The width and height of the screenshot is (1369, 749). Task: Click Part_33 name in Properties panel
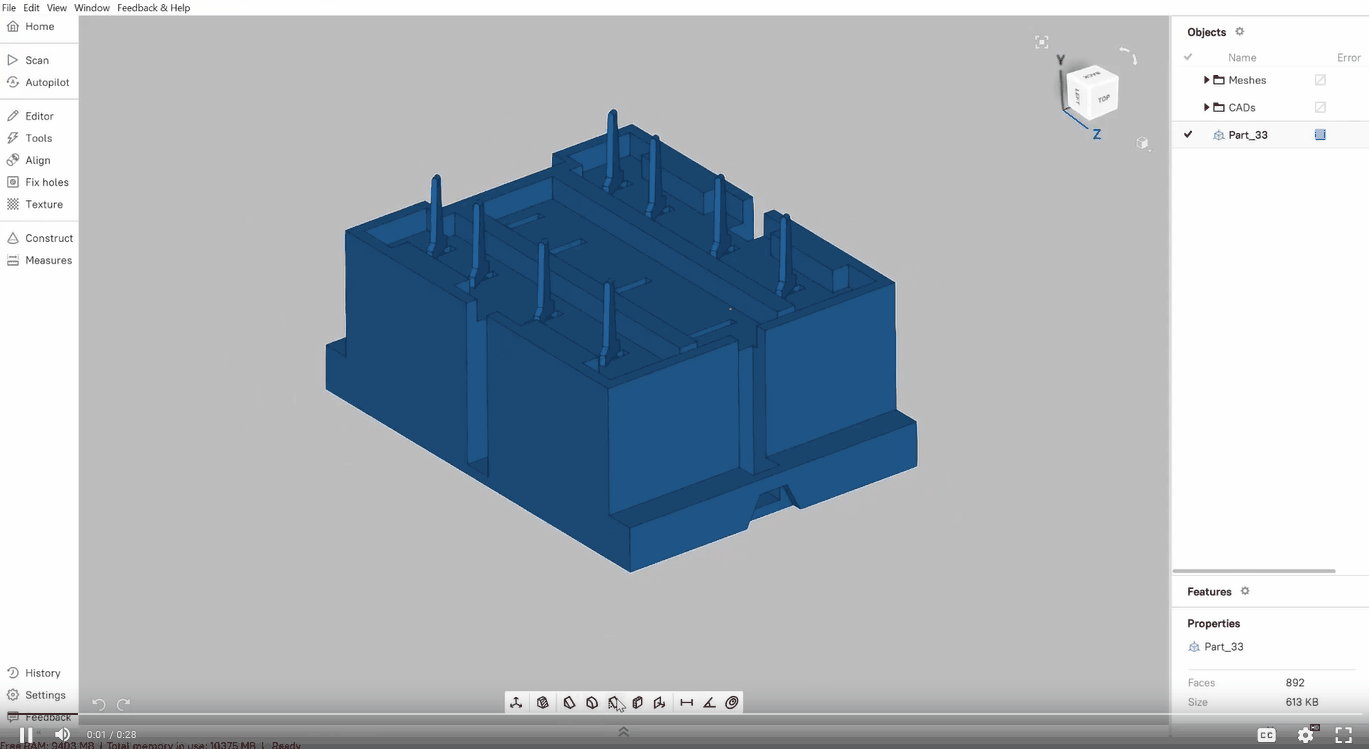1224,647
